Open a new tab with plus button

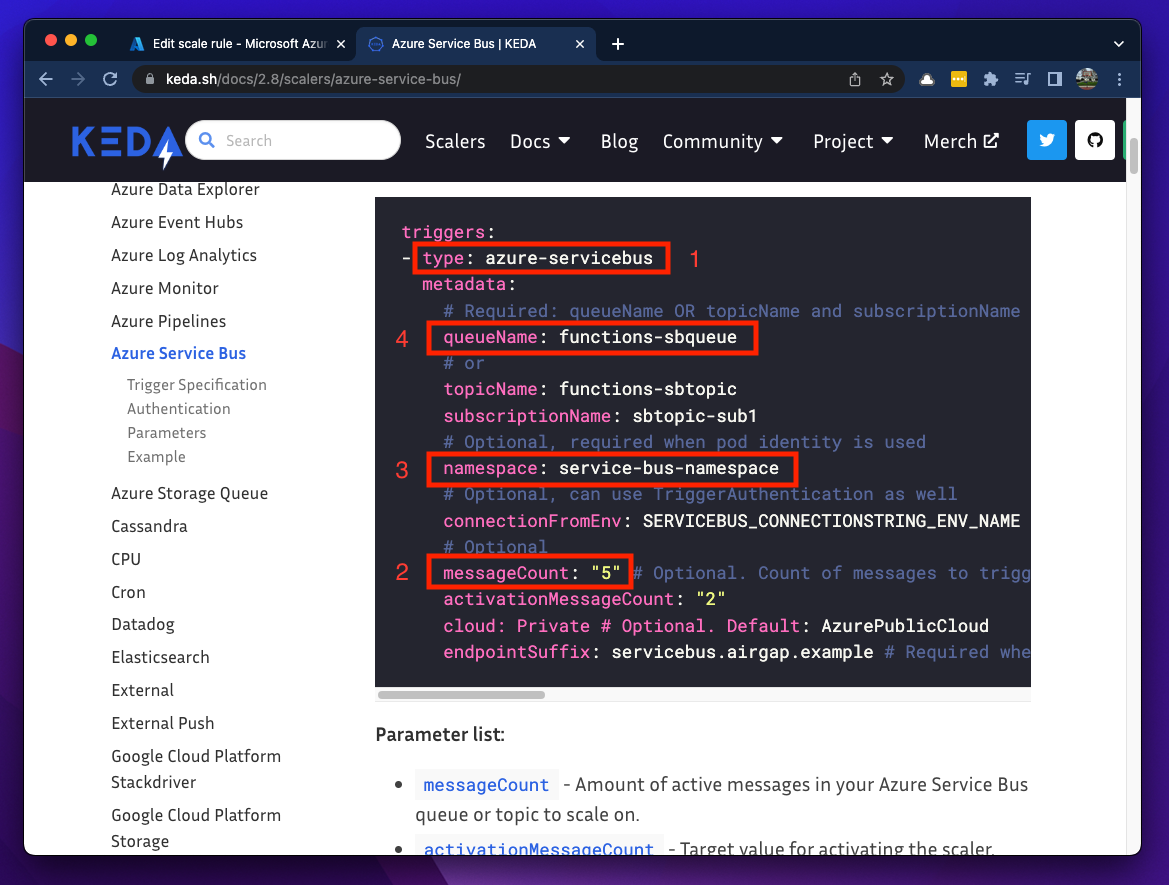pyautogui.click(x=618, y=44)
